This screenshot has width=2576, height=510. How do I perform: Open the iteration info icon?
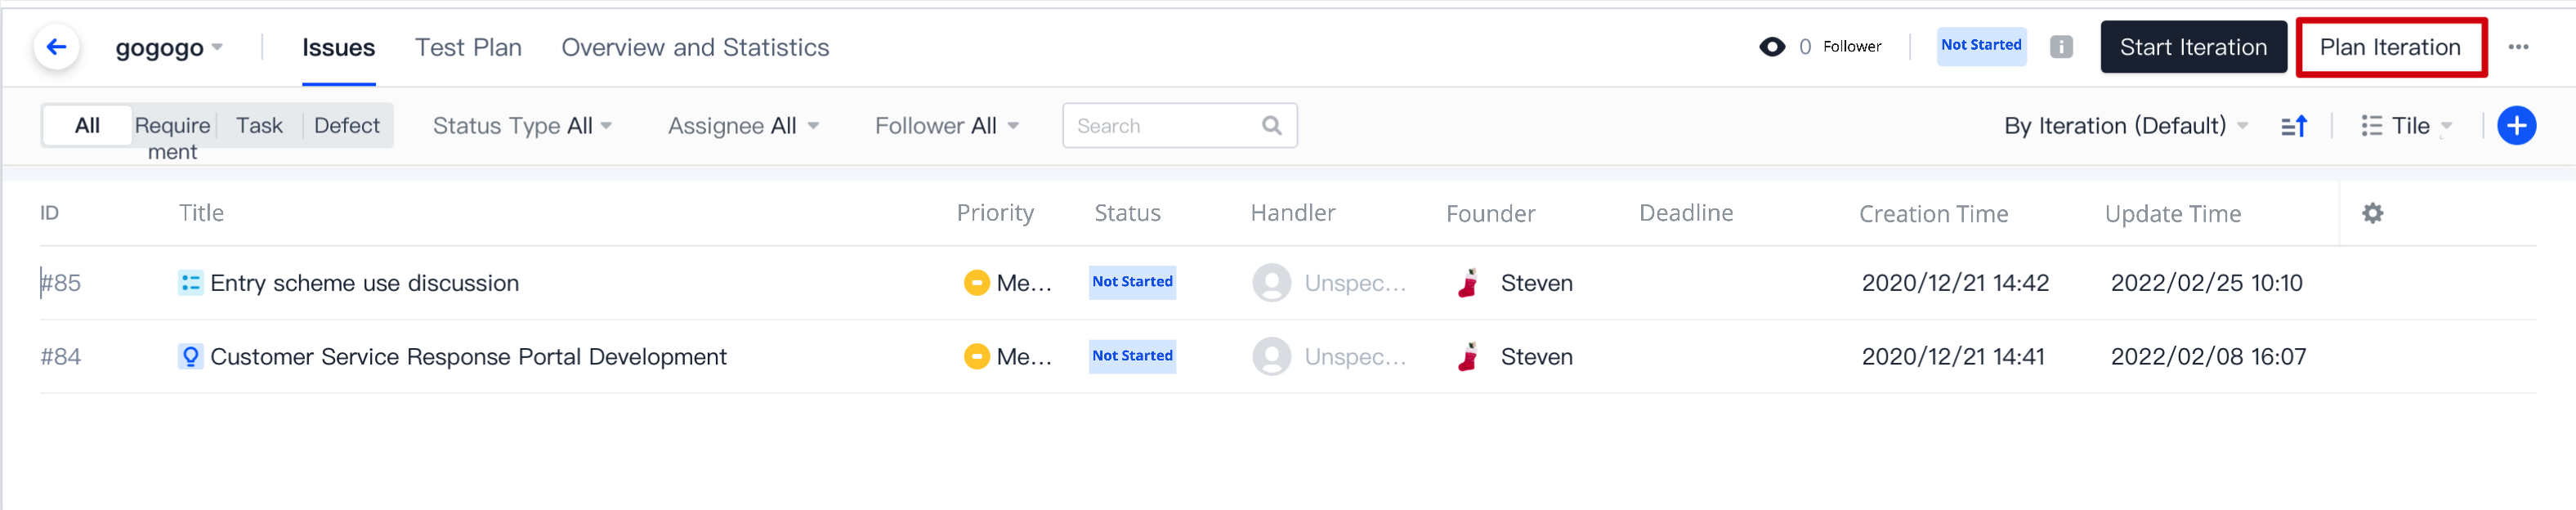click(x=2061, y=47)
